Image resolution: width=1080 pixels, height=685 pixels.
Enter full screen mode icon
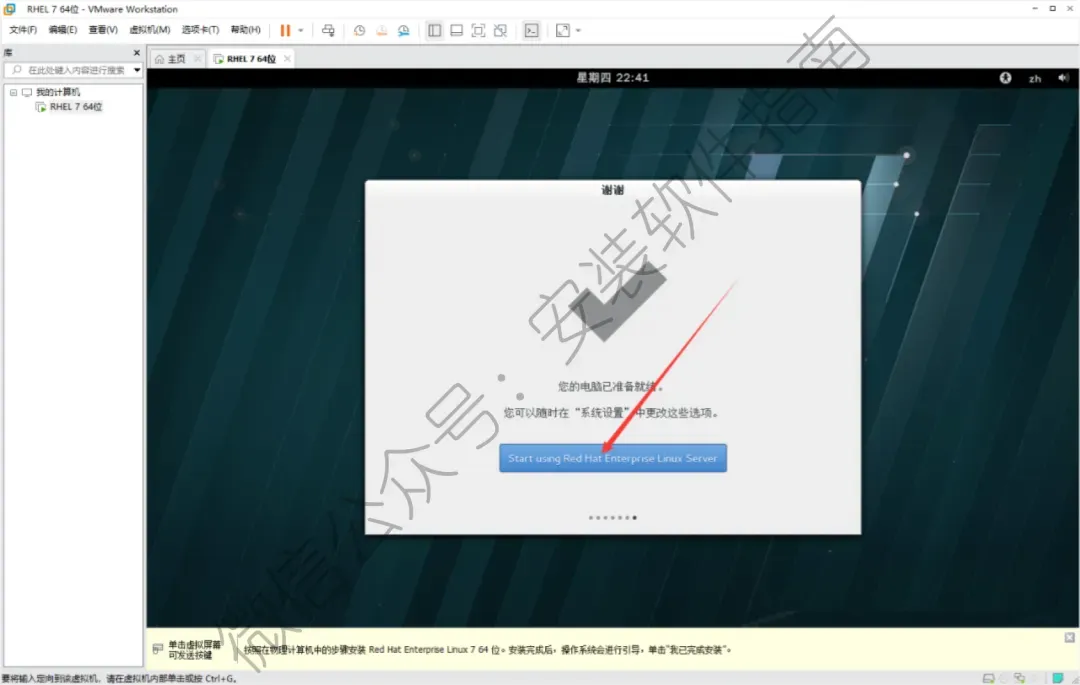479,30
